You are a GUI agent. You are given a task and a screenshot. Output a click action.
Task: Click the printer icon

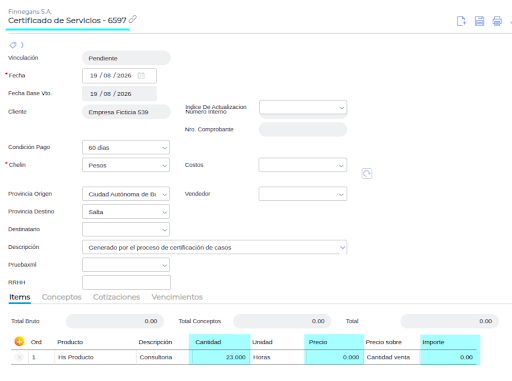click(497, 21)
